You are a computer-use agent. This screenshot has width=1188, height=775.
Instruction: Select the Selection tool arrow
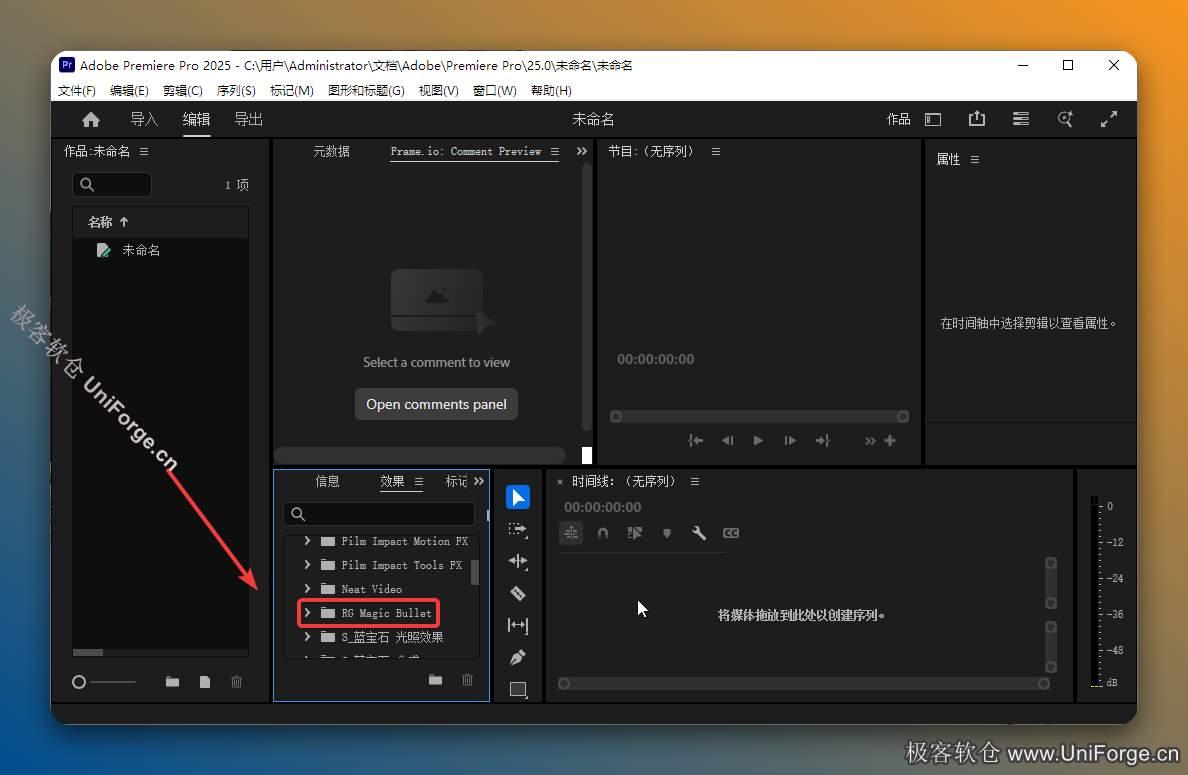tap(517, 497)
